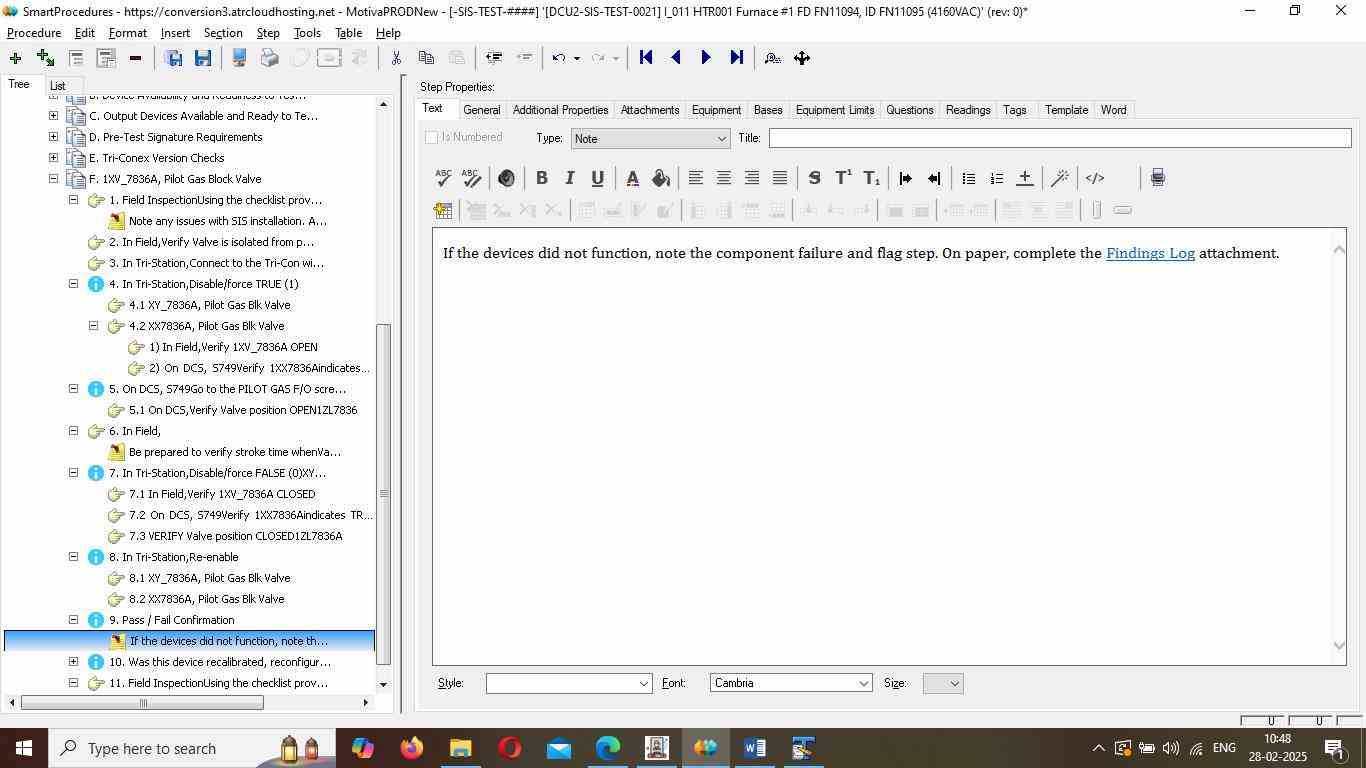Increase indent in the text editor

point(905,178)
